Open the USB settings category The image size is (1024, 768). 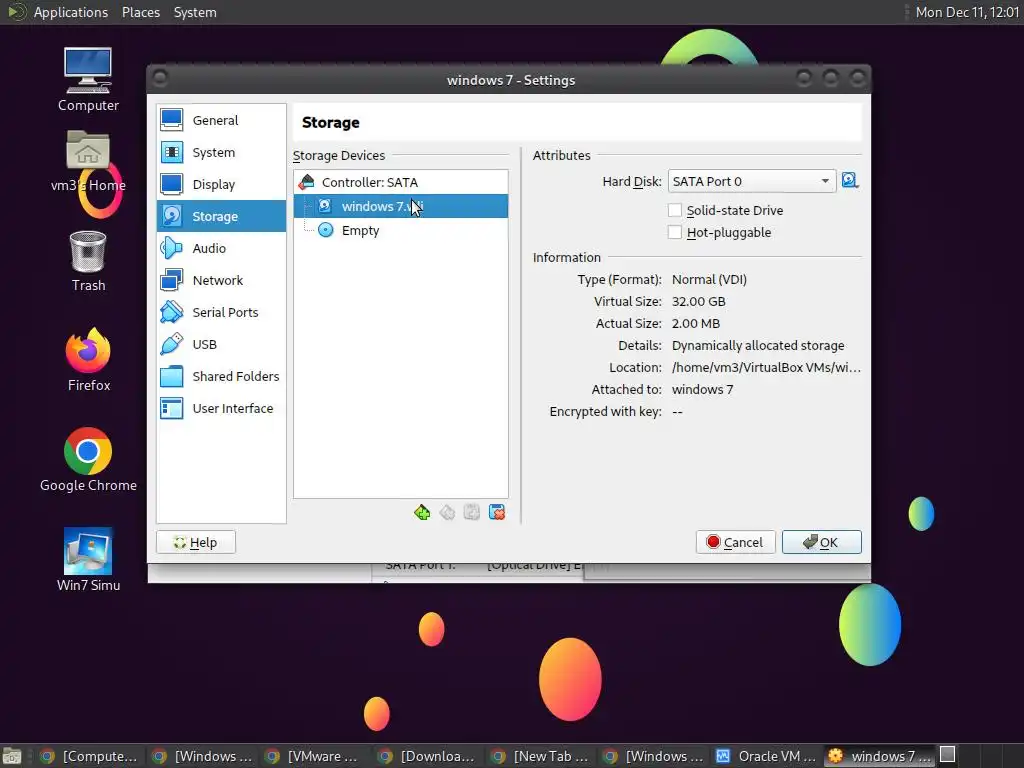click(x=221, y=344)
